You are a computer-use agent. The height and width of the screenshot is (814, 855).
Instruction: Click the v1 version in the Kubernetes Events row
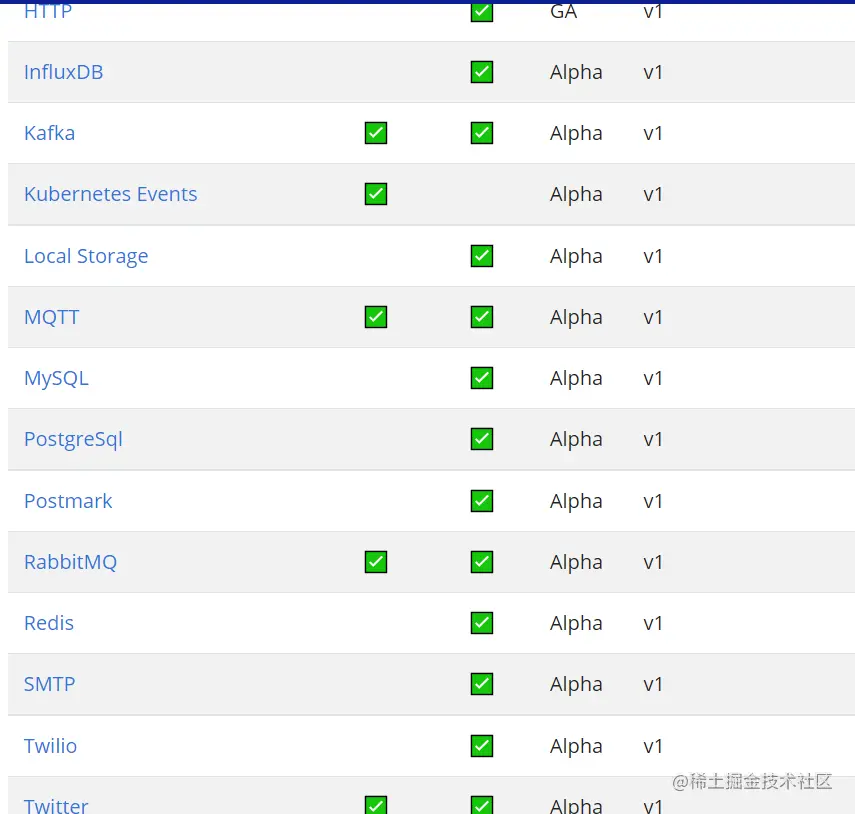click(x=653, y=194)
